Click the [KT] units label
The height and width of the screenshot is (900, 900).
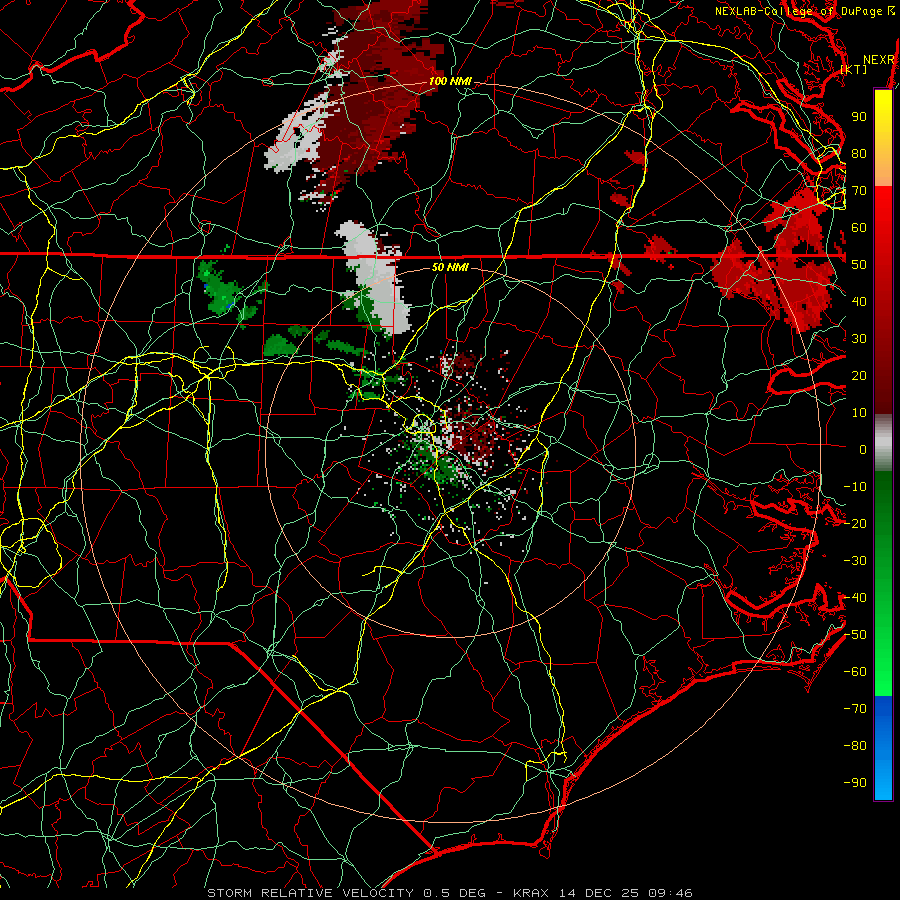click(x=854, y=69)
